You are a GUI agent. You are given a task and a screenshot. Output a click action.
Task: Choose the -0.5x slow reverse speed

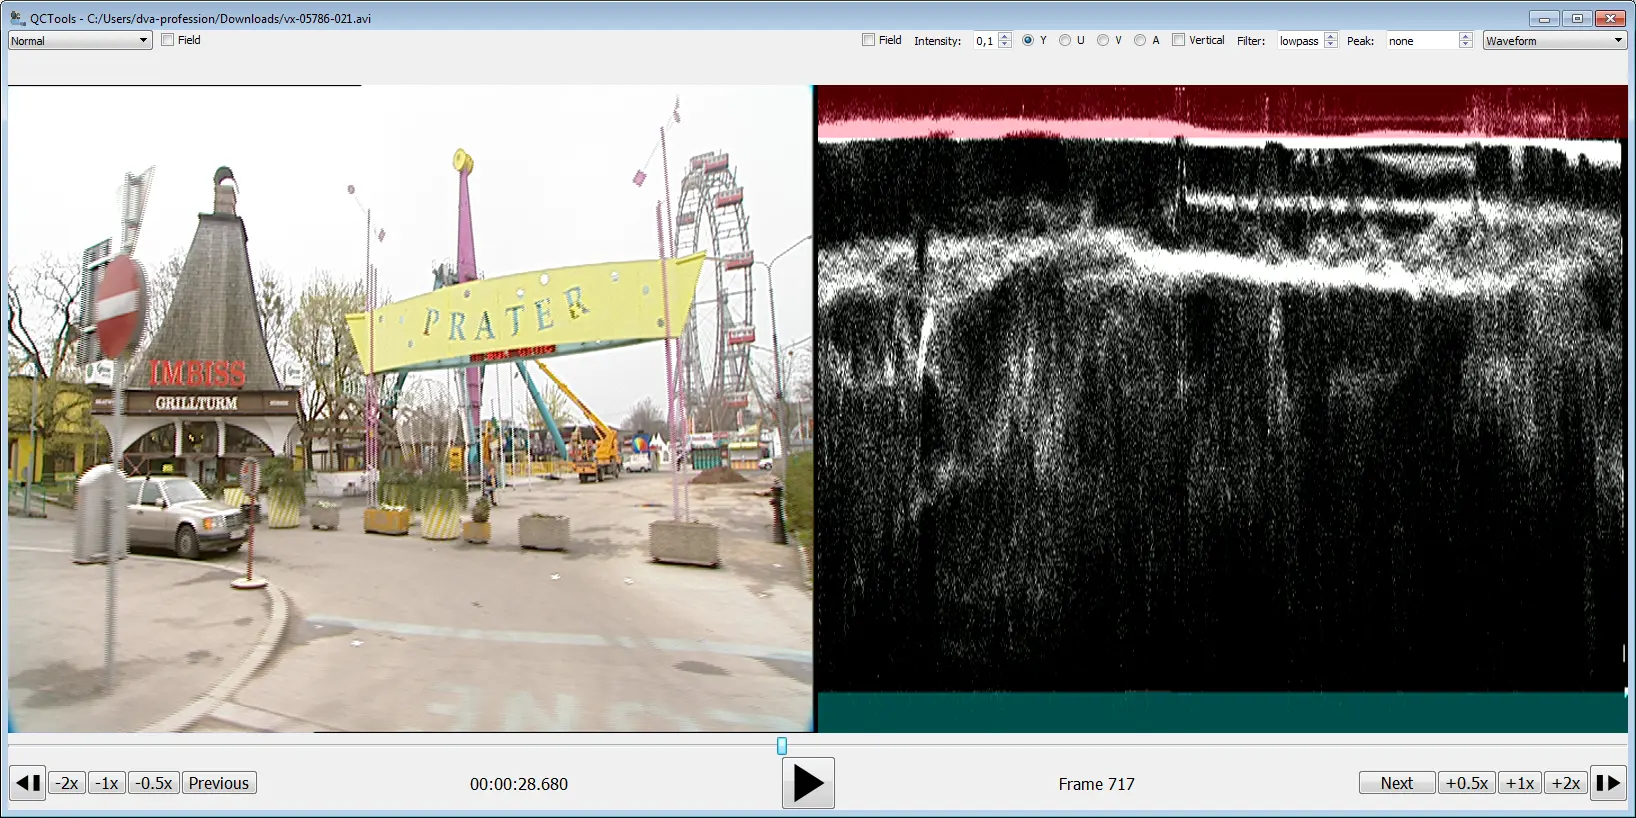[x=154, y=783]
